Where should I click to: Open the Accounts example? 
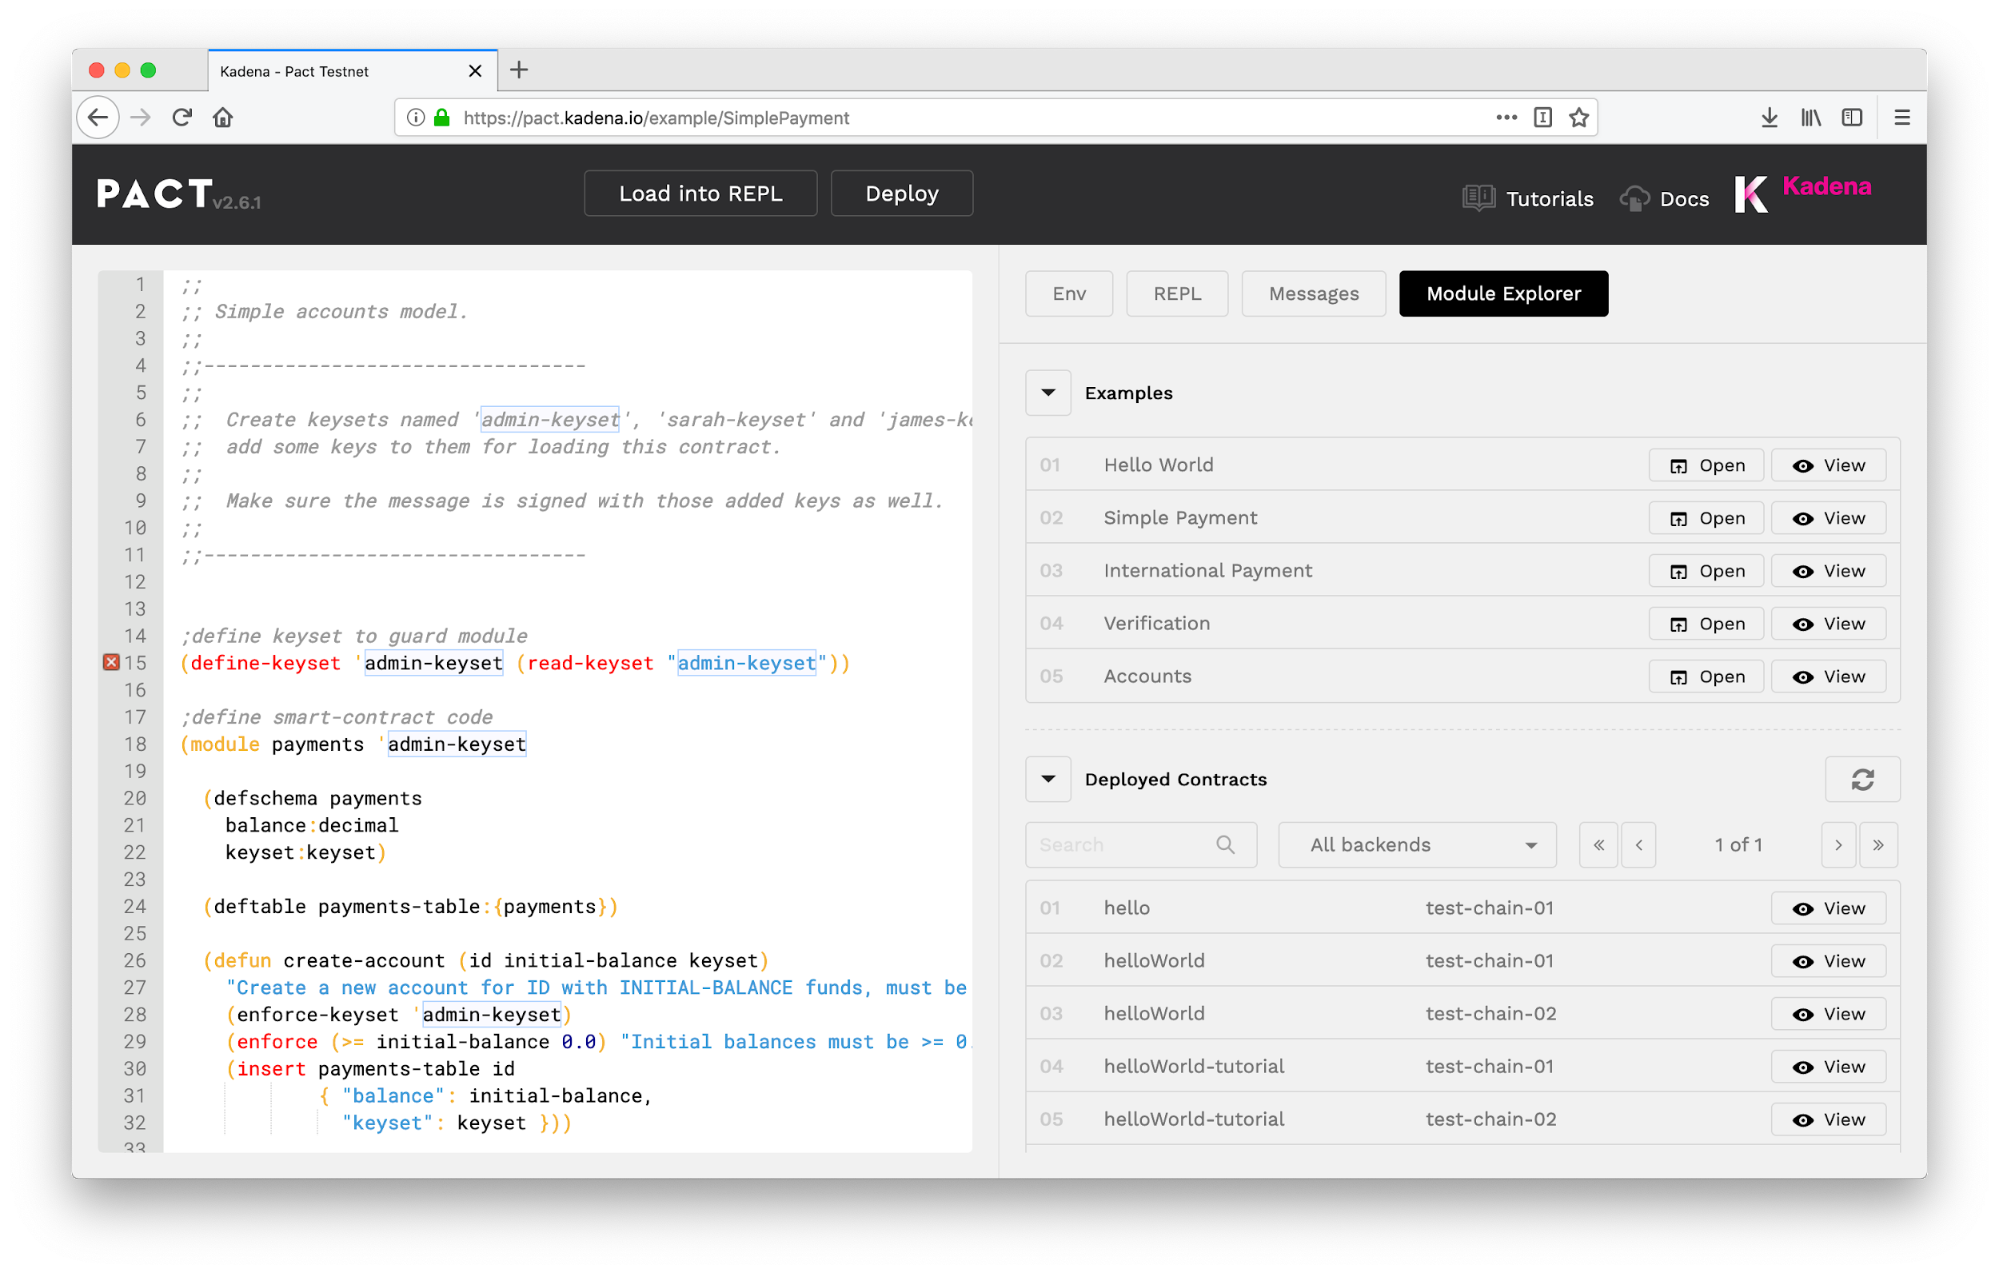pyautogui.click(x=1706, y=677)
